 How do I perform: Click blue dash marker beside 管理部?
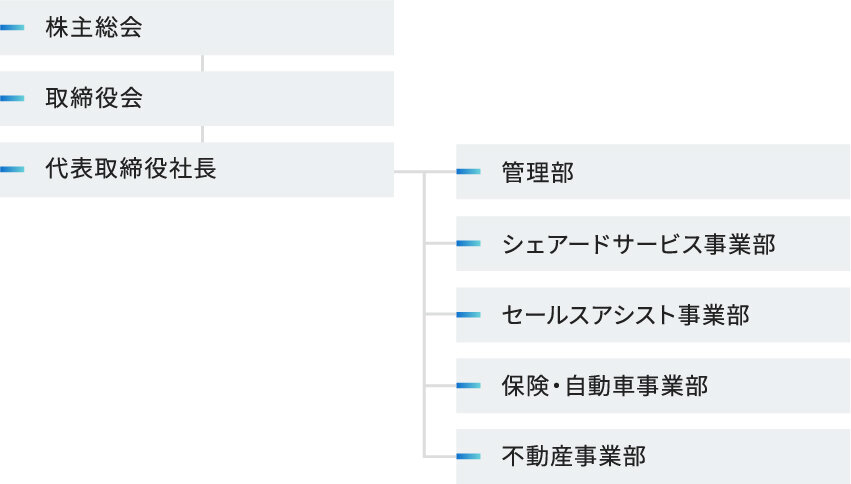[468, 171]
